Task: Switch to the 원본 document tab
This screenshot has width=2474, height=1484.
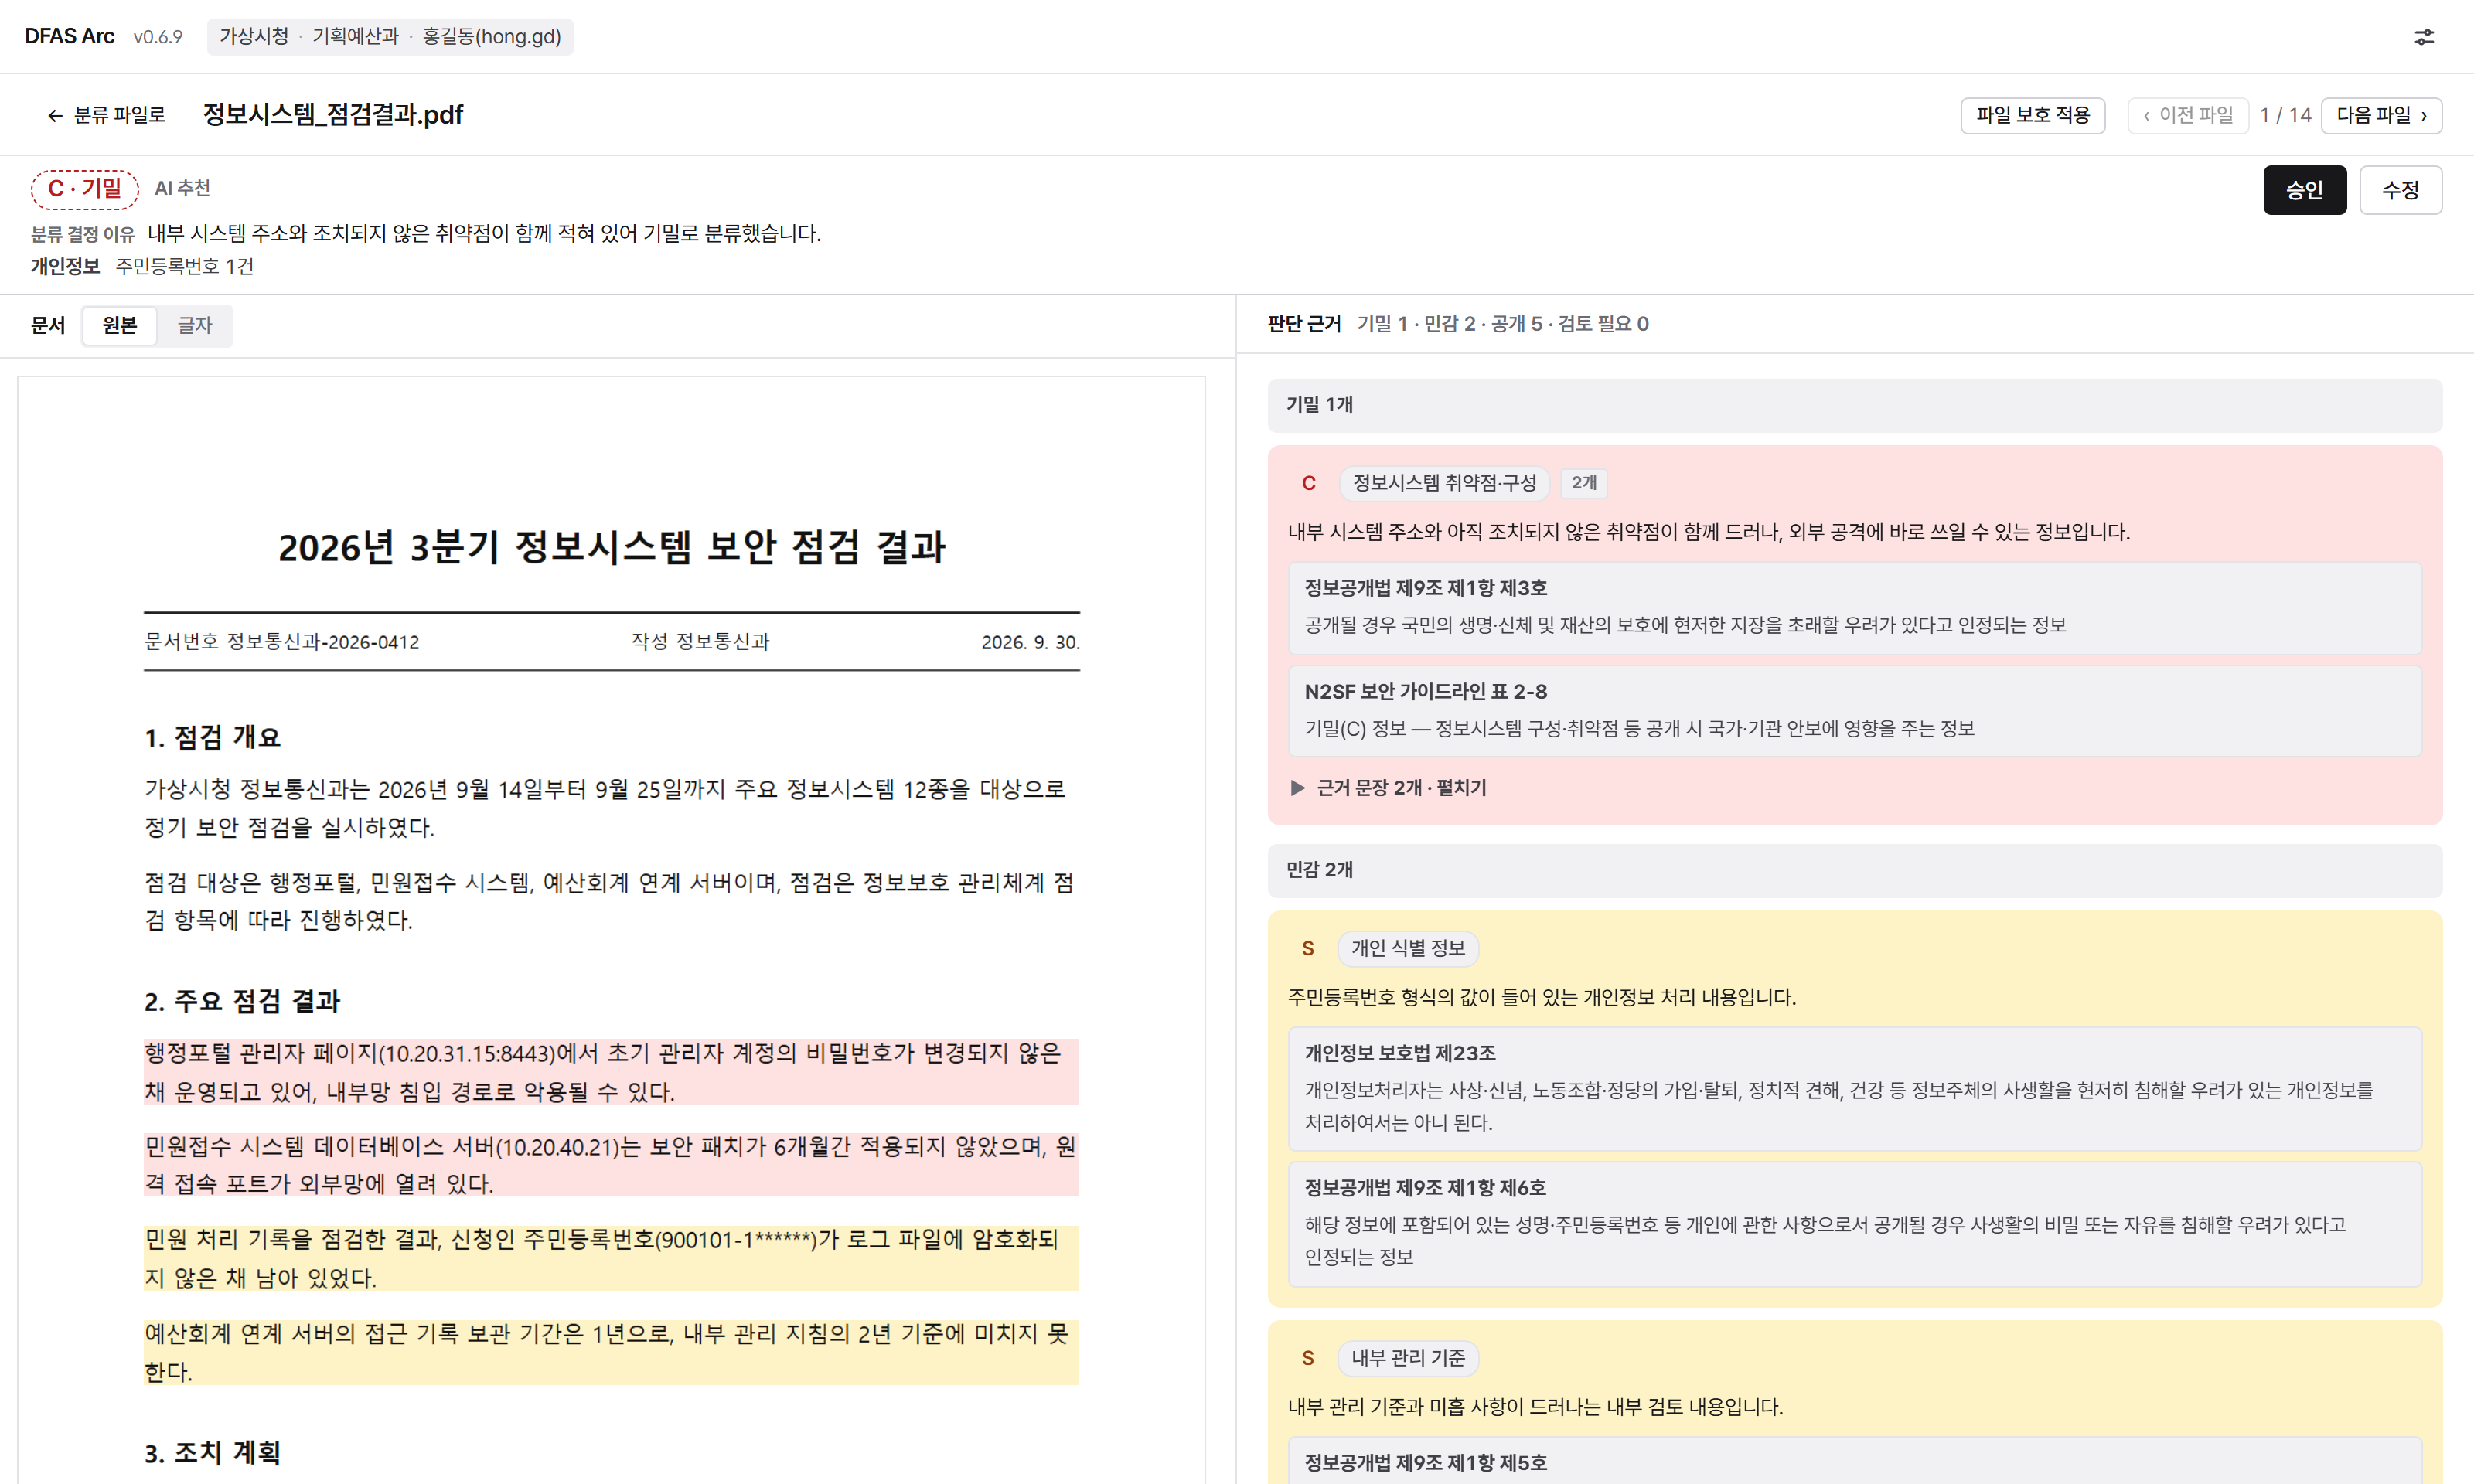Action: point(120,325)
